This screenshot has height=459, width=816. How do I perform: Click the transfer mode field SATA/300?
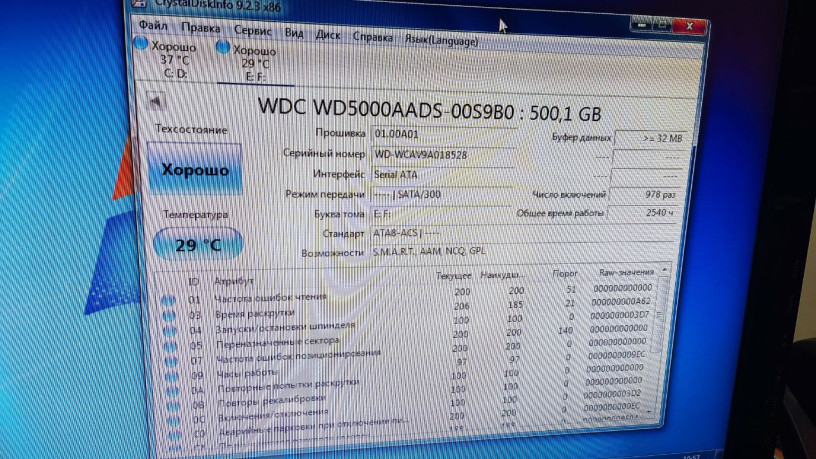[442, 195]
